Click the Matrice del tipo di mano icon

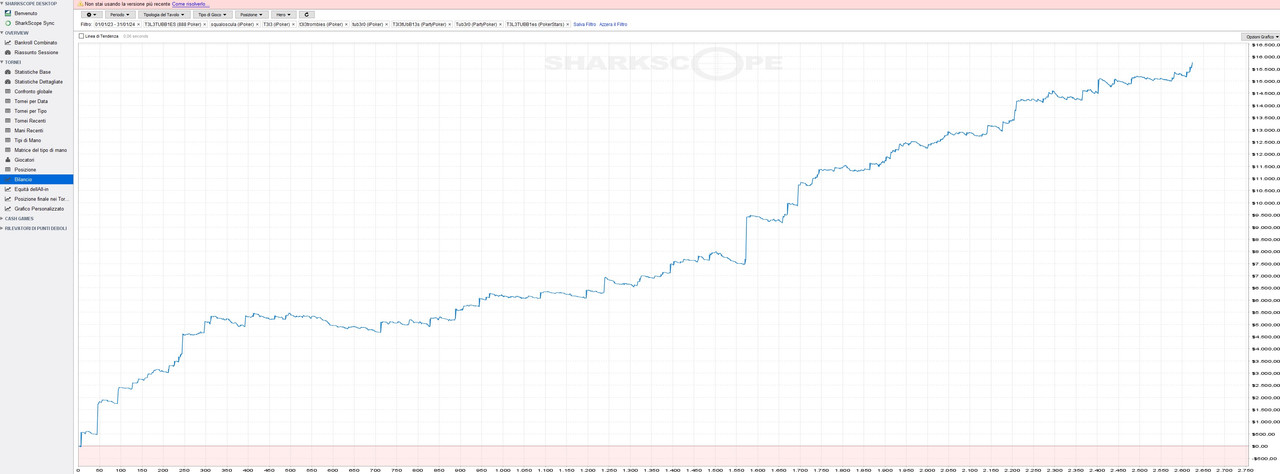[x=8, y=150]
